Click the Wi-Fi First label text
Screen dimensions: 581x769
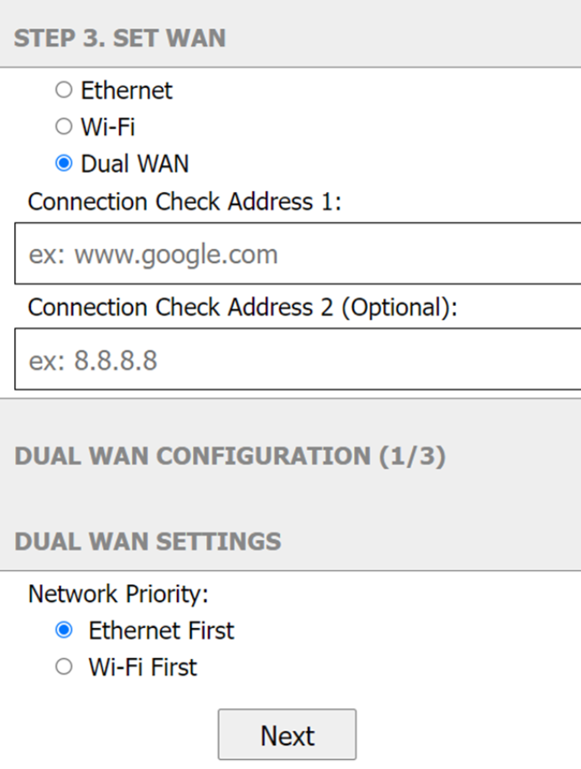tap(143, 667)
